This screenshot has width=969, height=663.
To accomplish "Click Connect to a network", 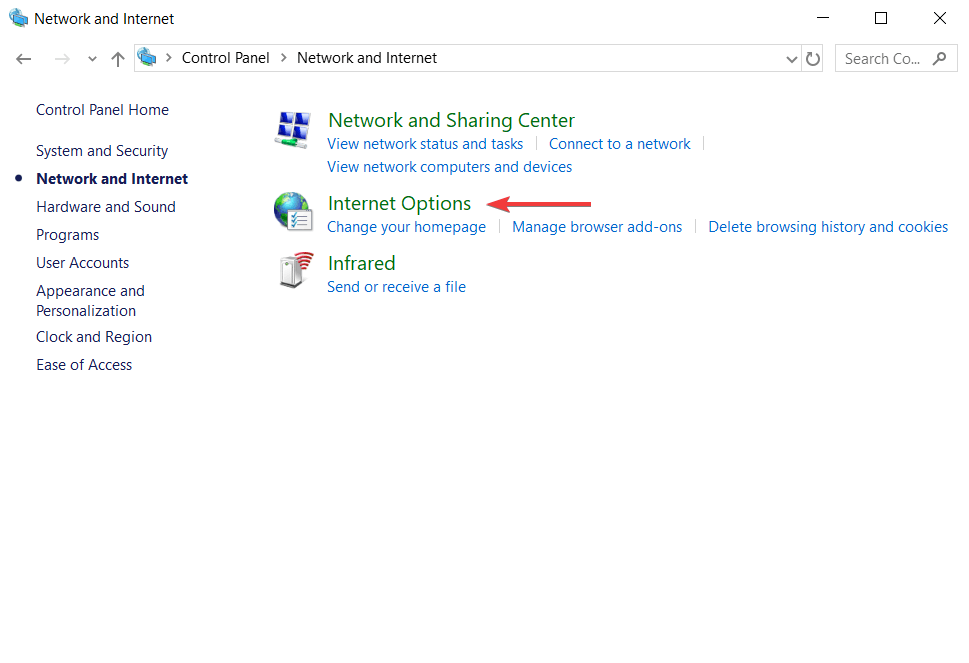I will click(x=620, y=144).
